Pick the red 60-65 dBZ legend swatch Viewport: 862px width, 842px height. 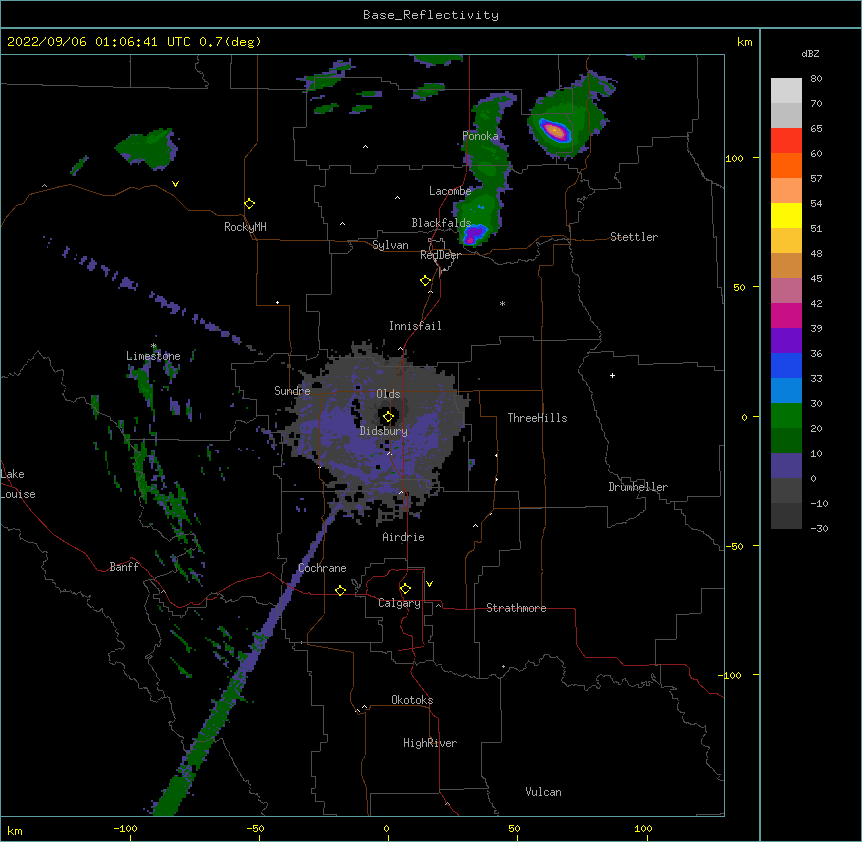[786, 140]
